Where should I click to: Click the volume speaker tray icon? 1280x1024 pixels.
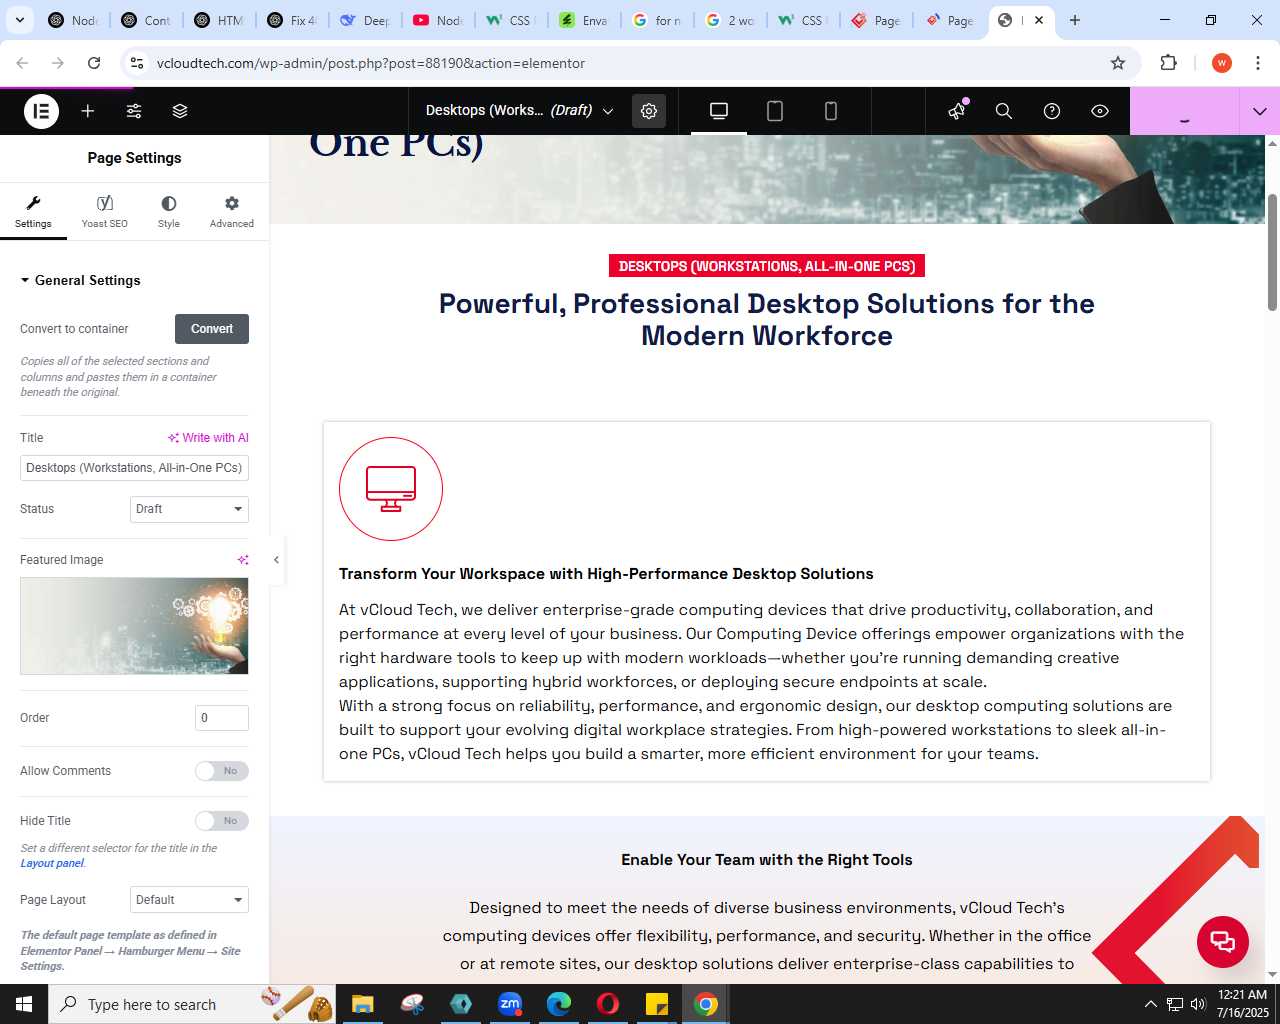[x=1197, y=1004]
